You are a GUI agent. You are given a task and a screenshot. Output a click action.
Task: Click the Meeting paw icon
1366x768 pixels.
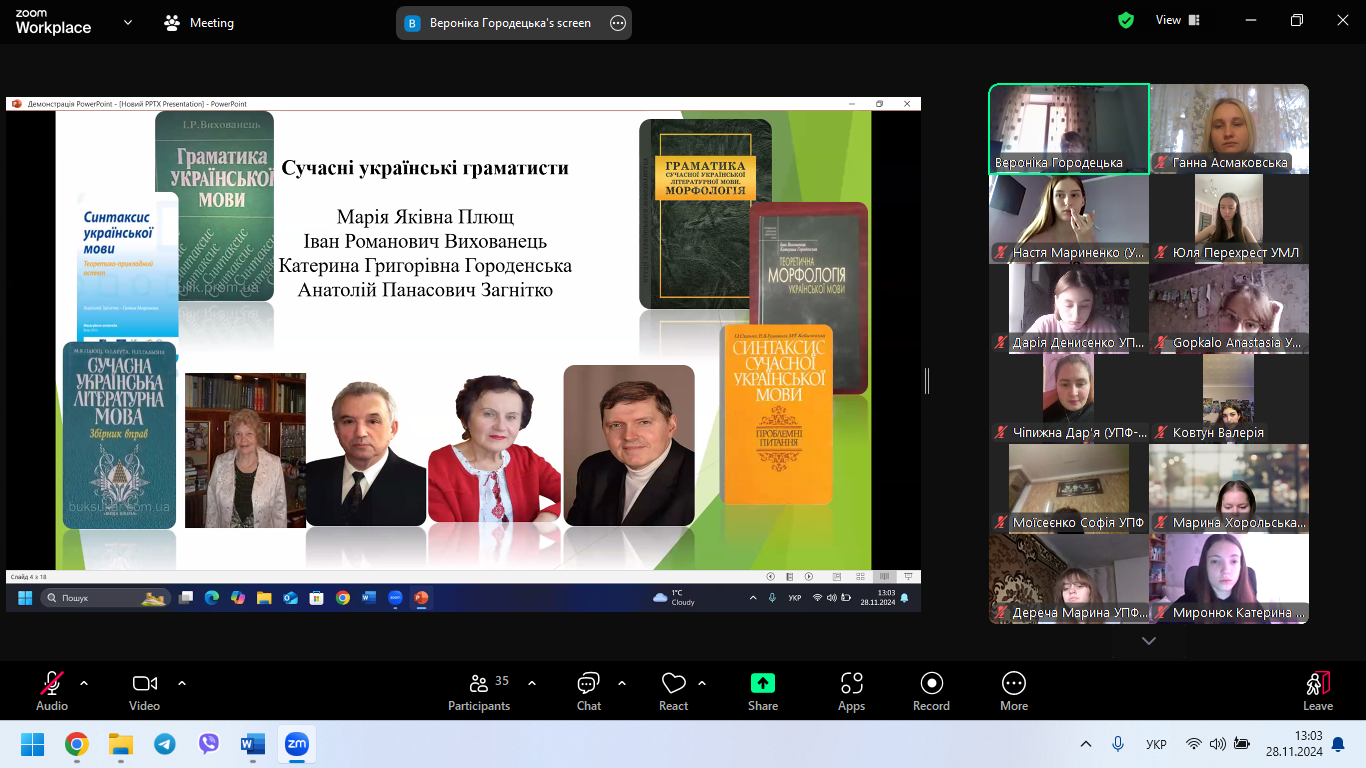[173, 22]
